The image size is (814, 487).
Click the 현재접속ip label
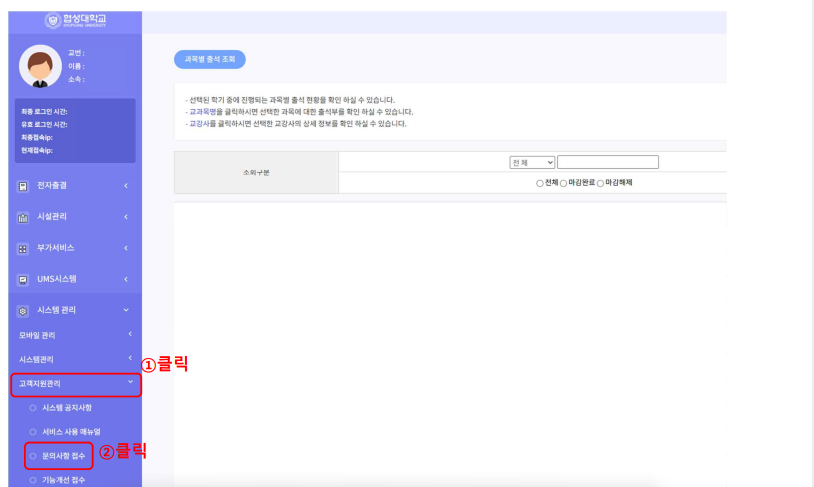(37, 151)
